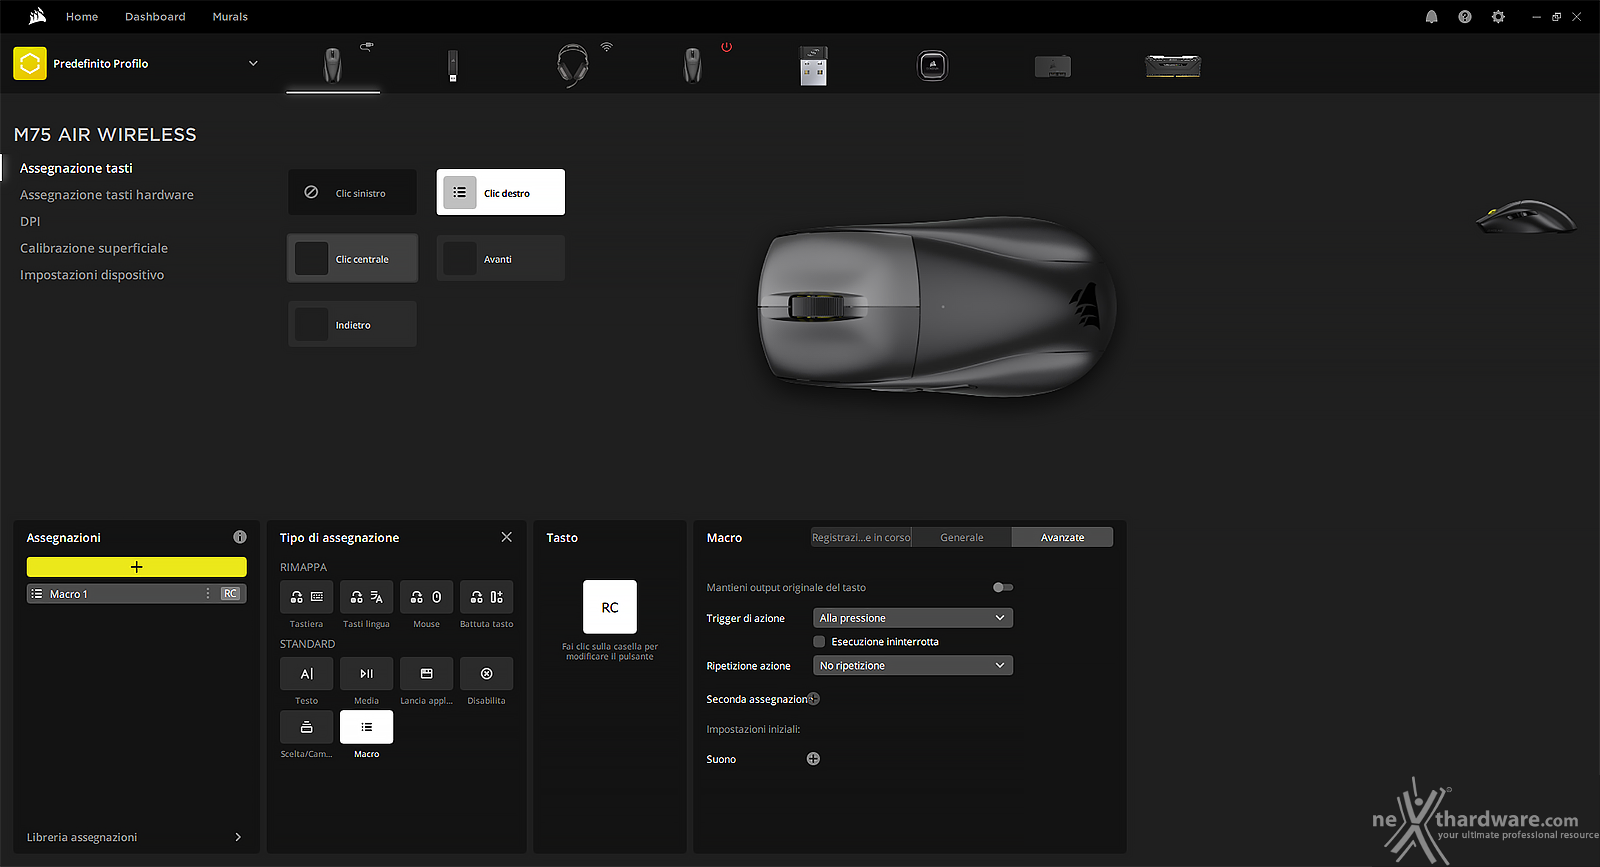The image size is (1600, 867).
Task: Choose Lancia applicazione assignment type
Action: pos(426,674)
